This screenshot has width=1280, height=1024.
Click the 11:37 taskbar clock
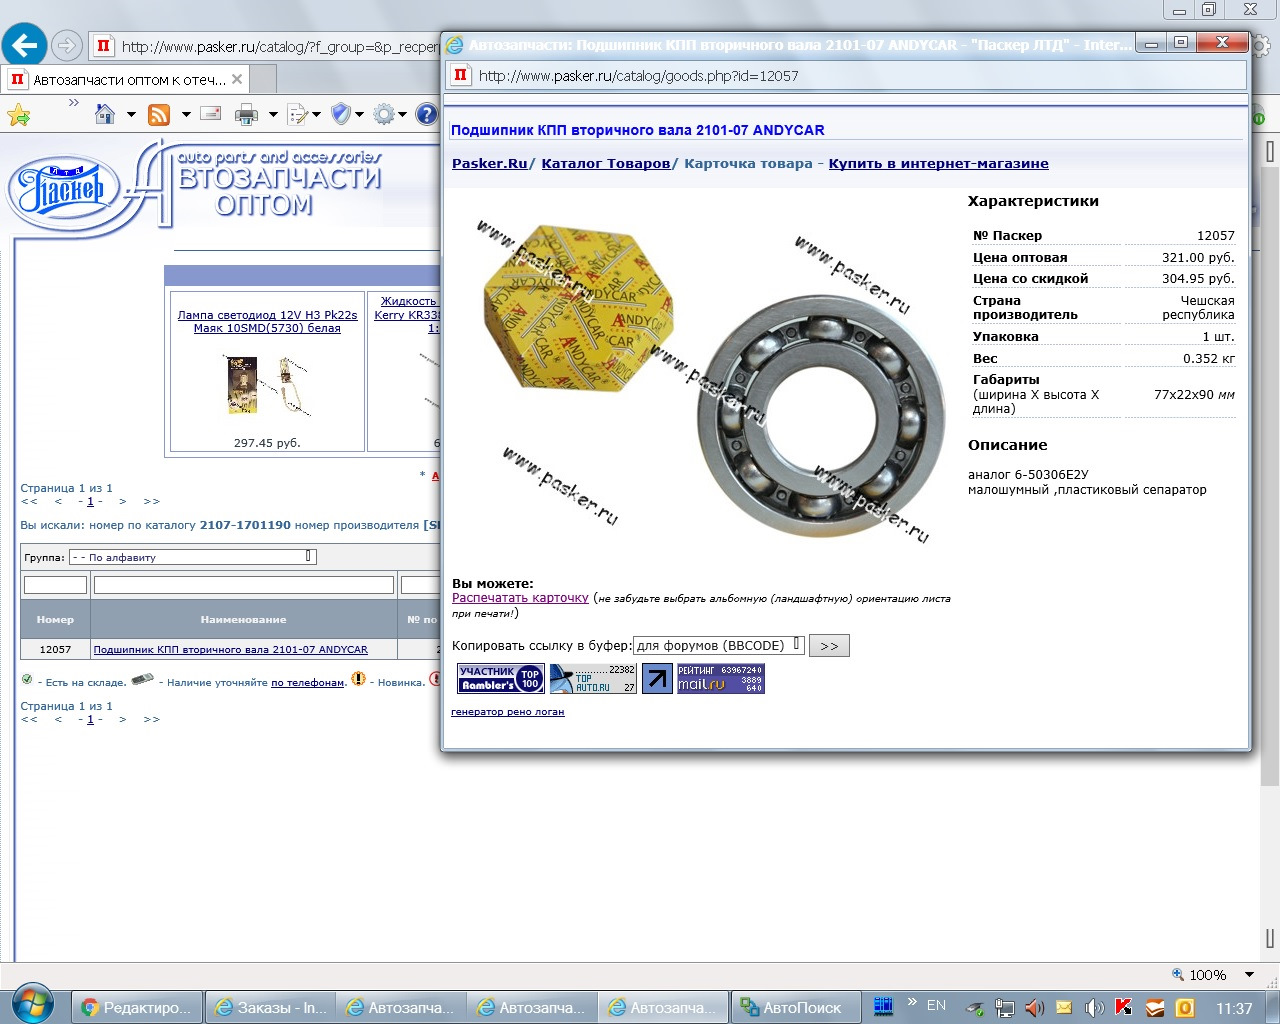pos(1234,1008)
